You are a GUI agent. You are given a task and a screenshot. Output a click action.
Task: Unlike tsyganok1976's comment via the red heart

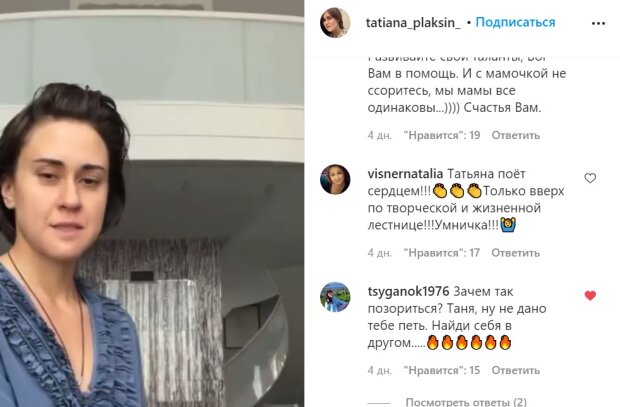(x=590, y=295)
